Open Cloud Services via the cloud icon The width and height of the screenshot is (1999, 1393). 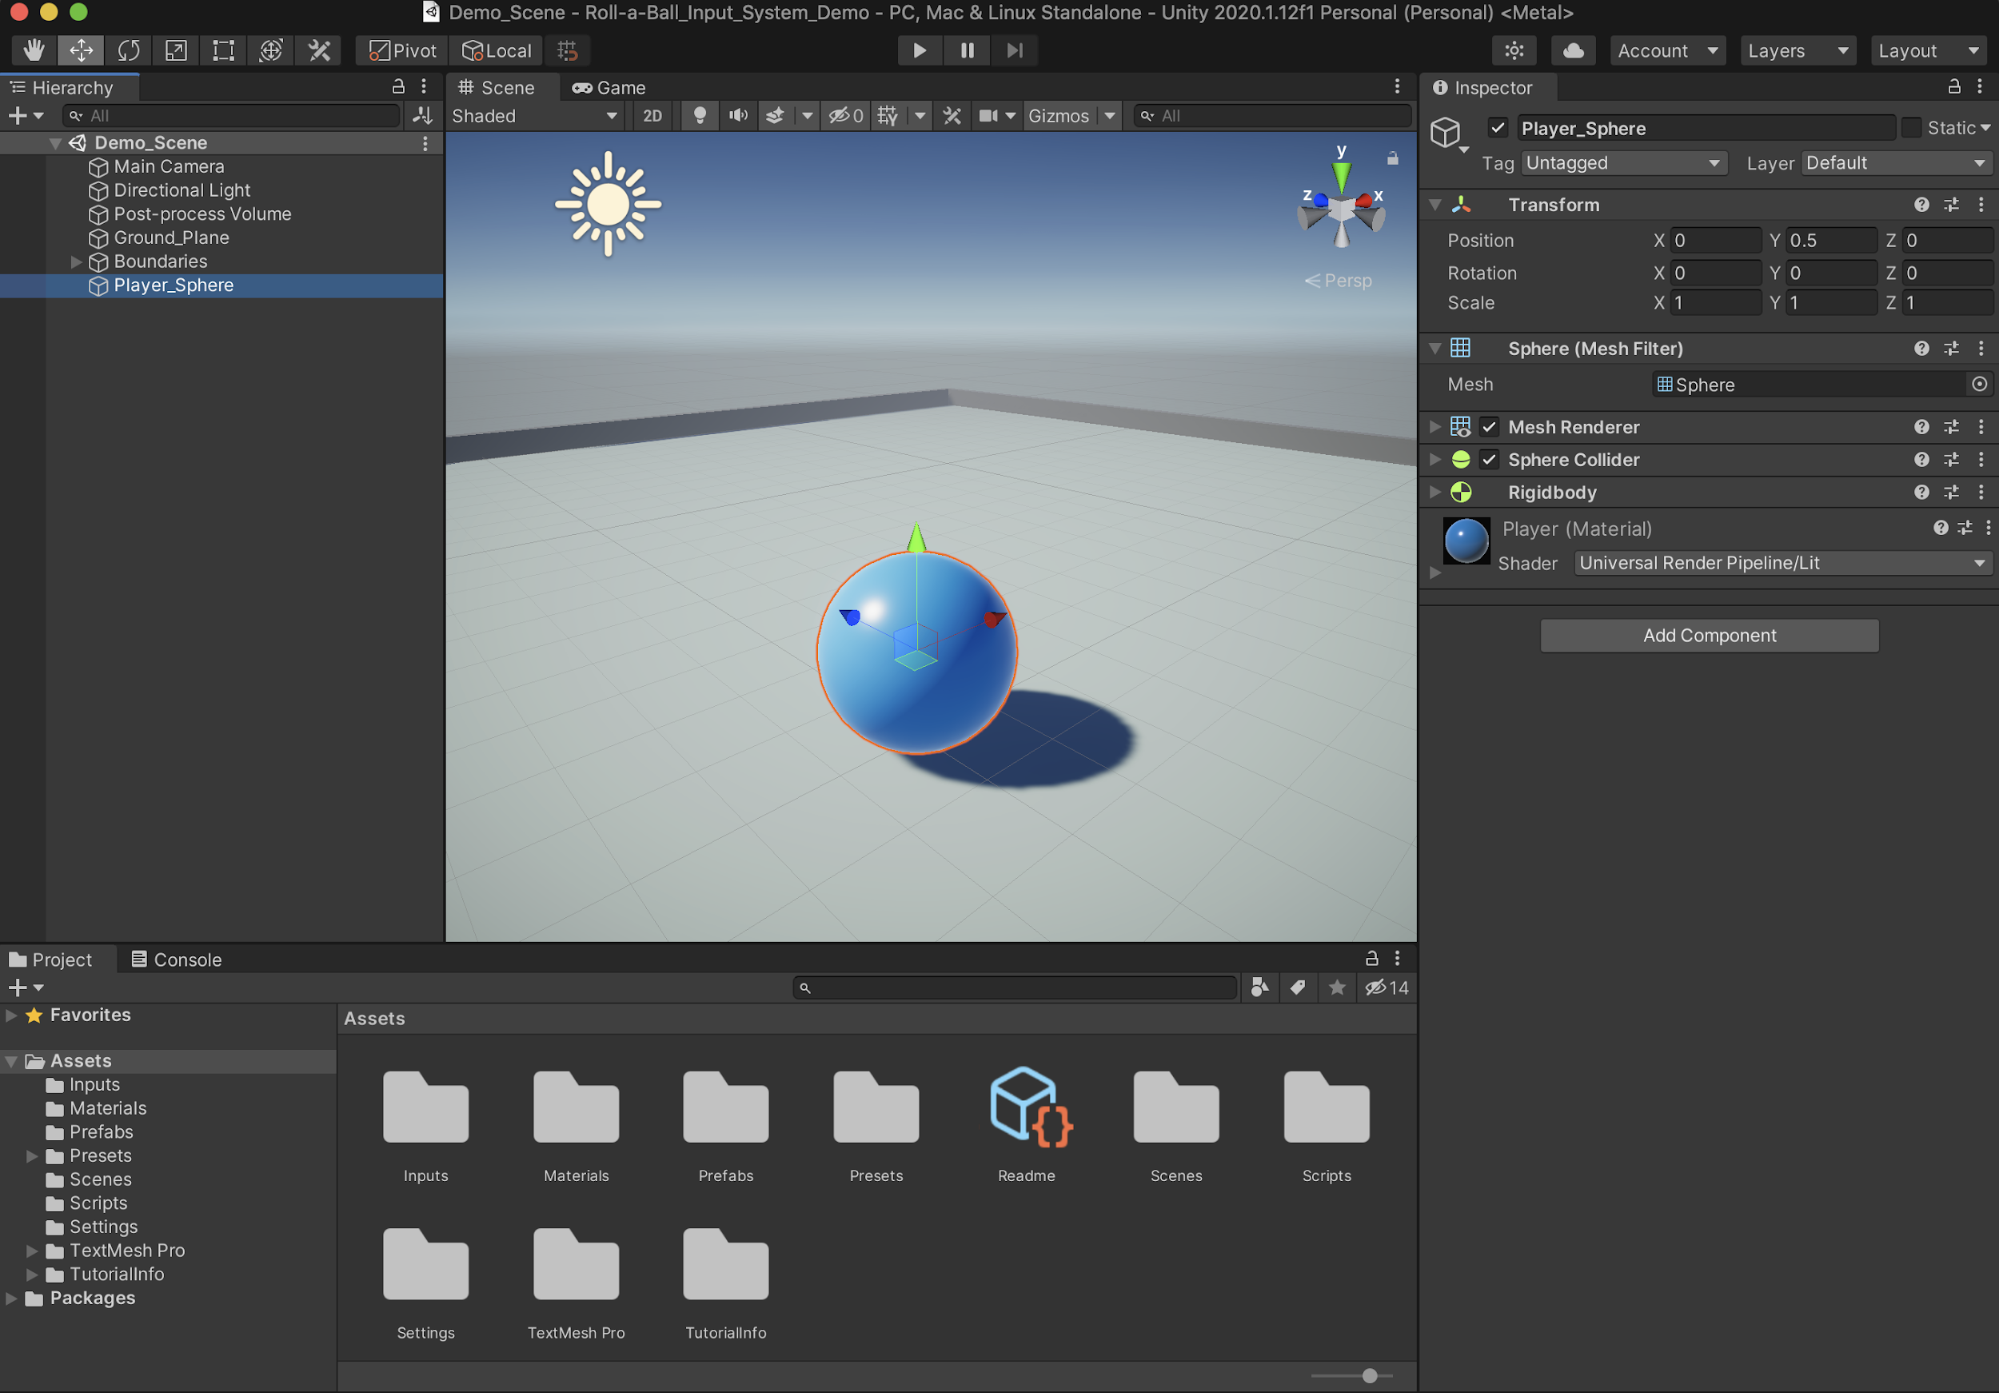1573,50
